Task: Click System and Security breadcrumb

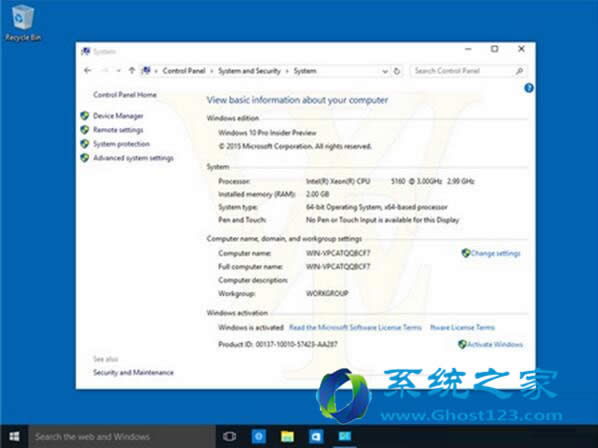Action: coord(249,71)
